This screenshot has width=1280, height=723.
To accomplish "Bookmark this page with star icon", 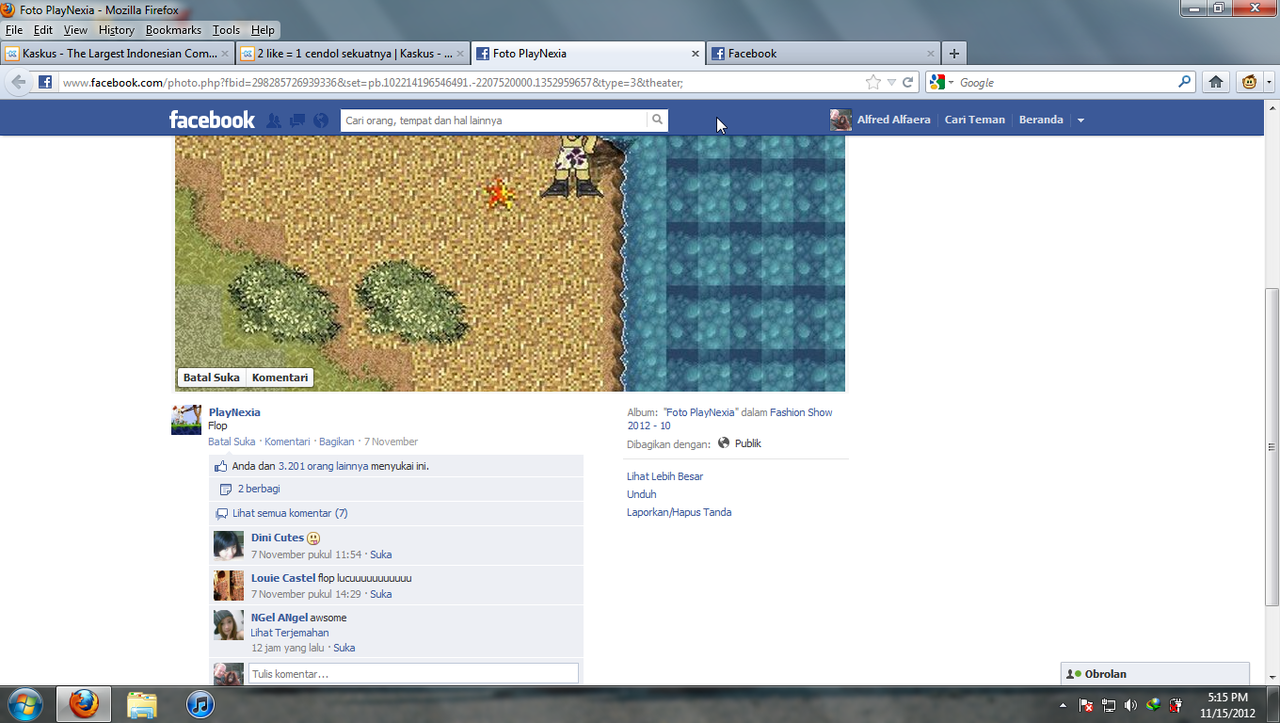I will coord(873,82).
